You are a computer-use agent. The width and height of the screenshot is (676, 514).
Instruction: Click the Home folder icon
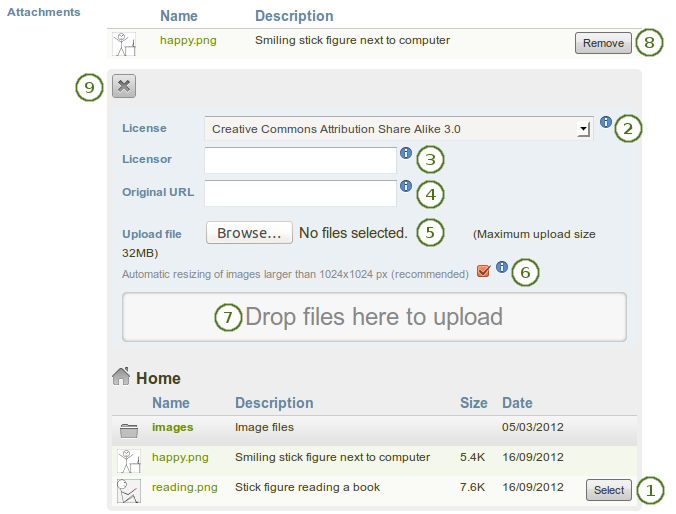(121, 377)
